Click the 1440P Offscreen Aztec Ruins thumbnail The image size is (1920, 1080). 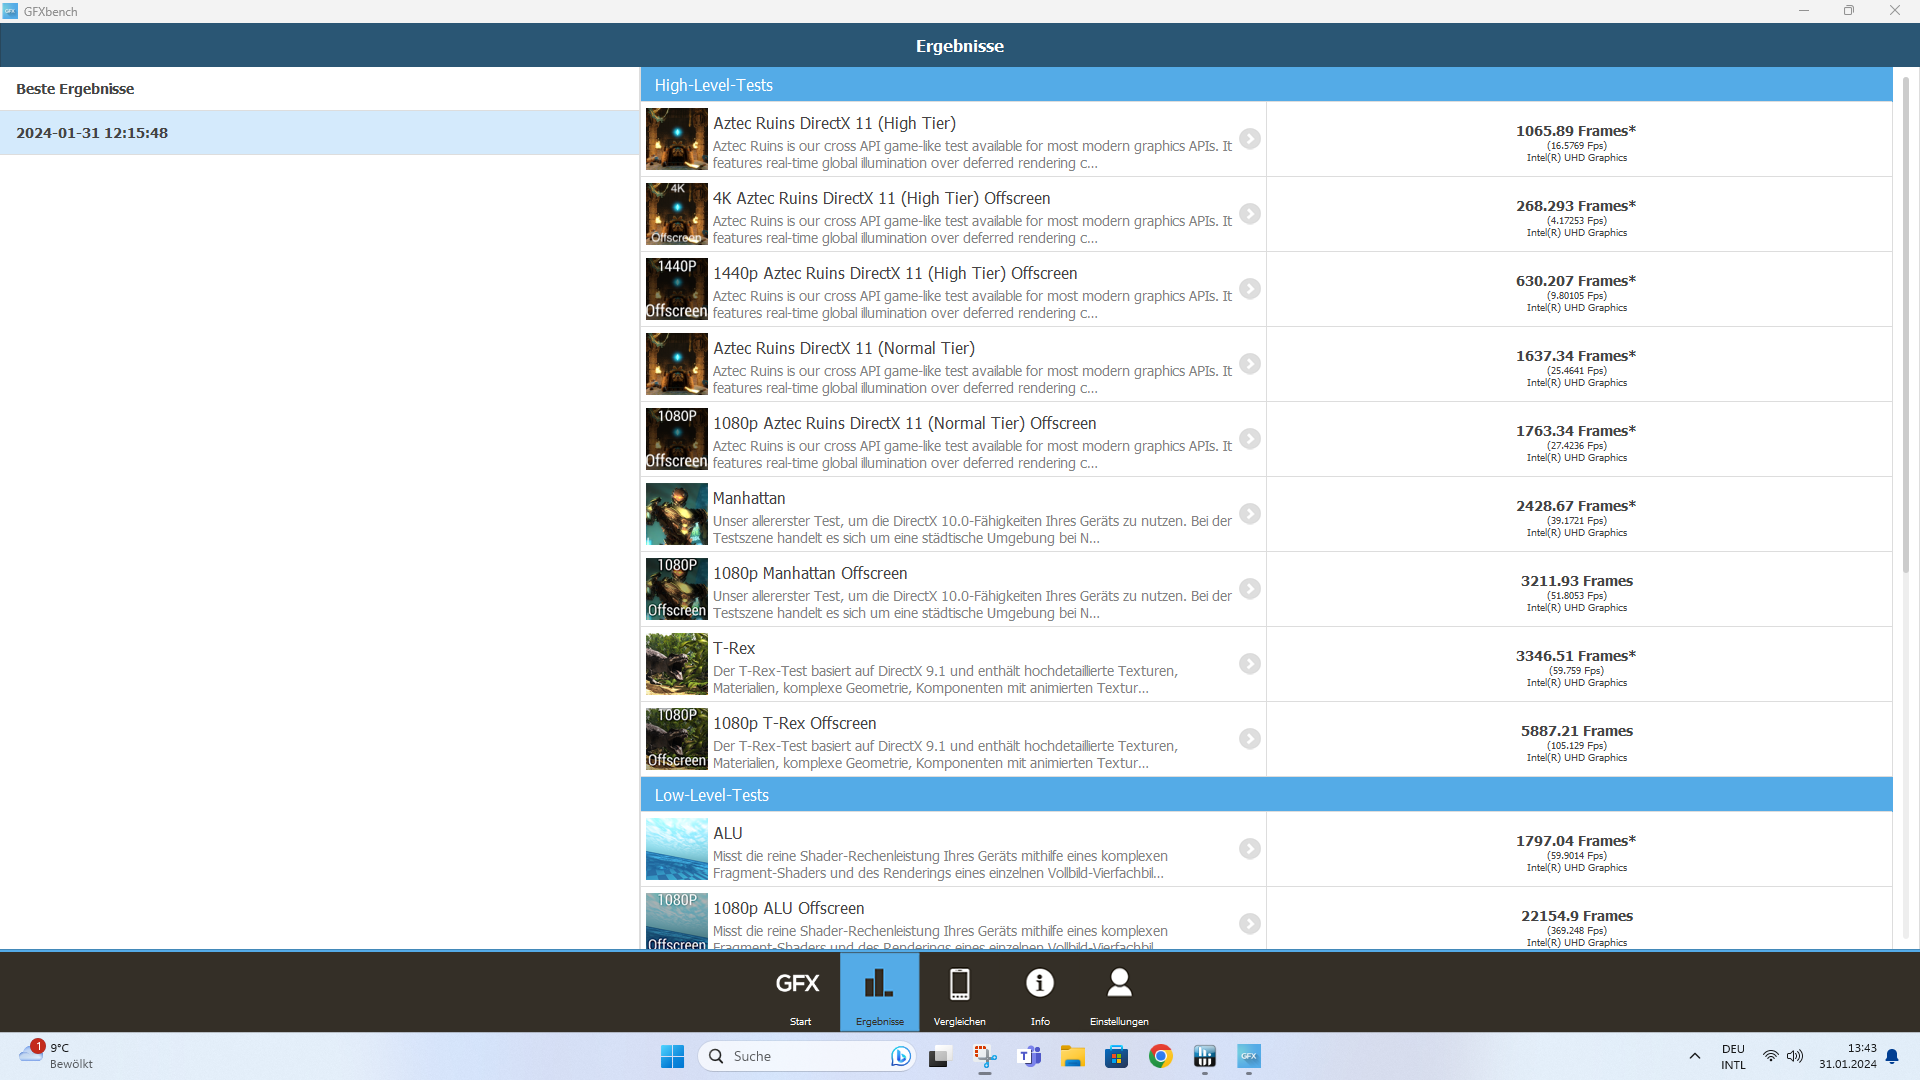pos(677,289)
